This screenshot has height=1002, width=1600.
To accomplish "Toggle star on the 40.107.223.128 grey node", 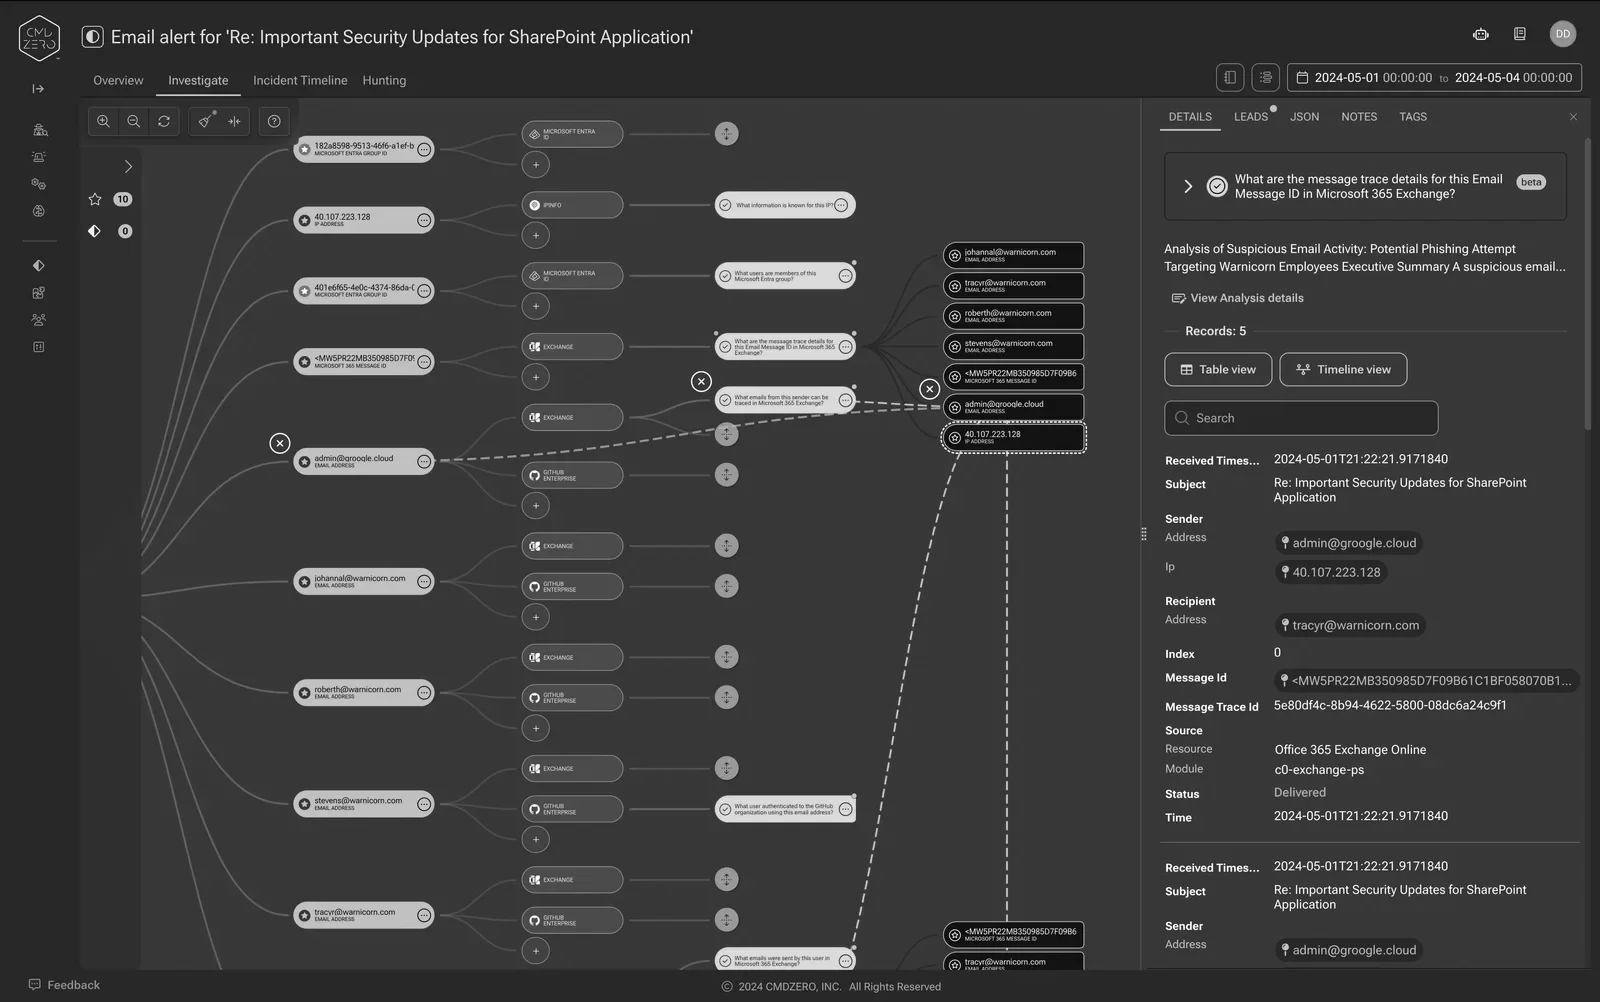I will tap(304, 220).
